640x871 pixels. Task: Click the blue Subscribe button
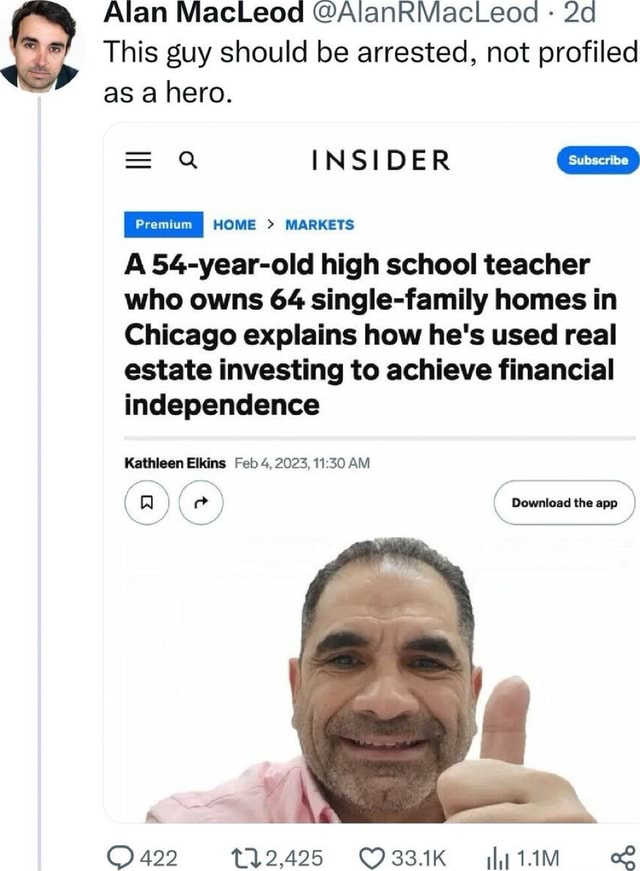(598, 160)
